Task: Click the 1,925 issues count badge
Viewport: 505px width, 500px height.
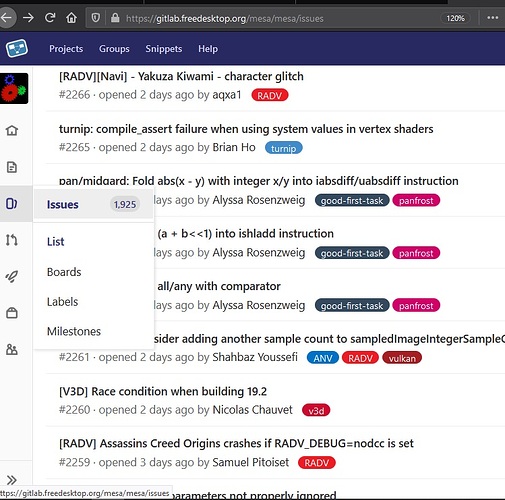Action: (125, 204)
